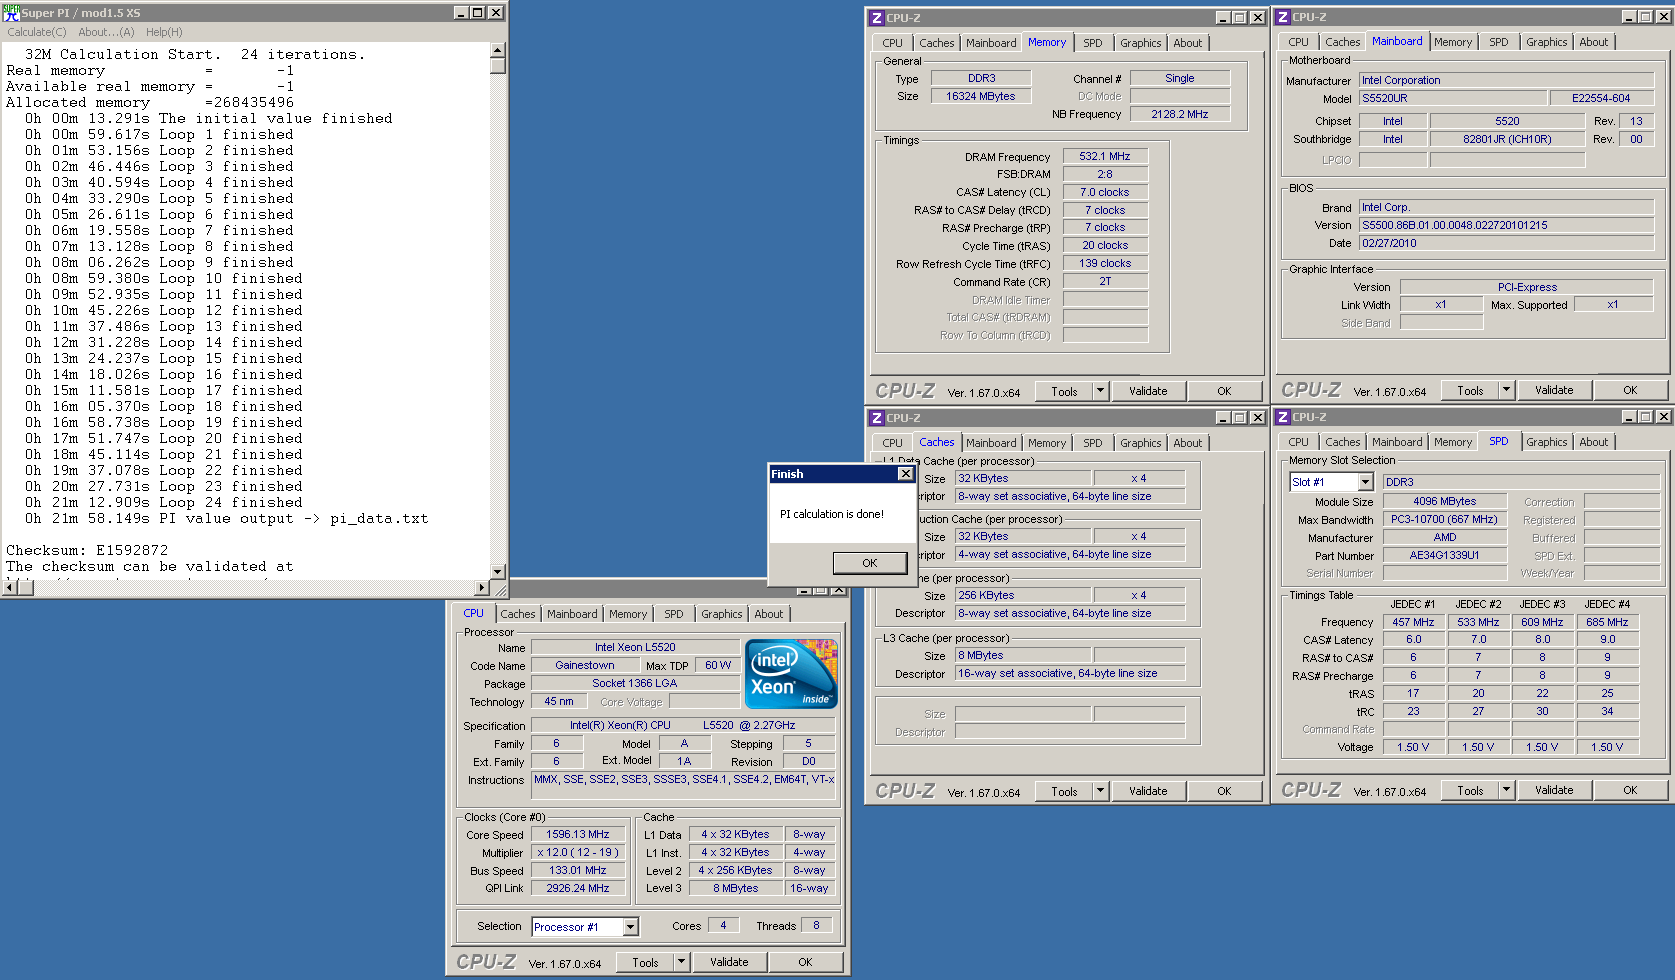Click Tools button in Memory window
This screenshot has width=1675, height=980.
[x=1064, y=391]
